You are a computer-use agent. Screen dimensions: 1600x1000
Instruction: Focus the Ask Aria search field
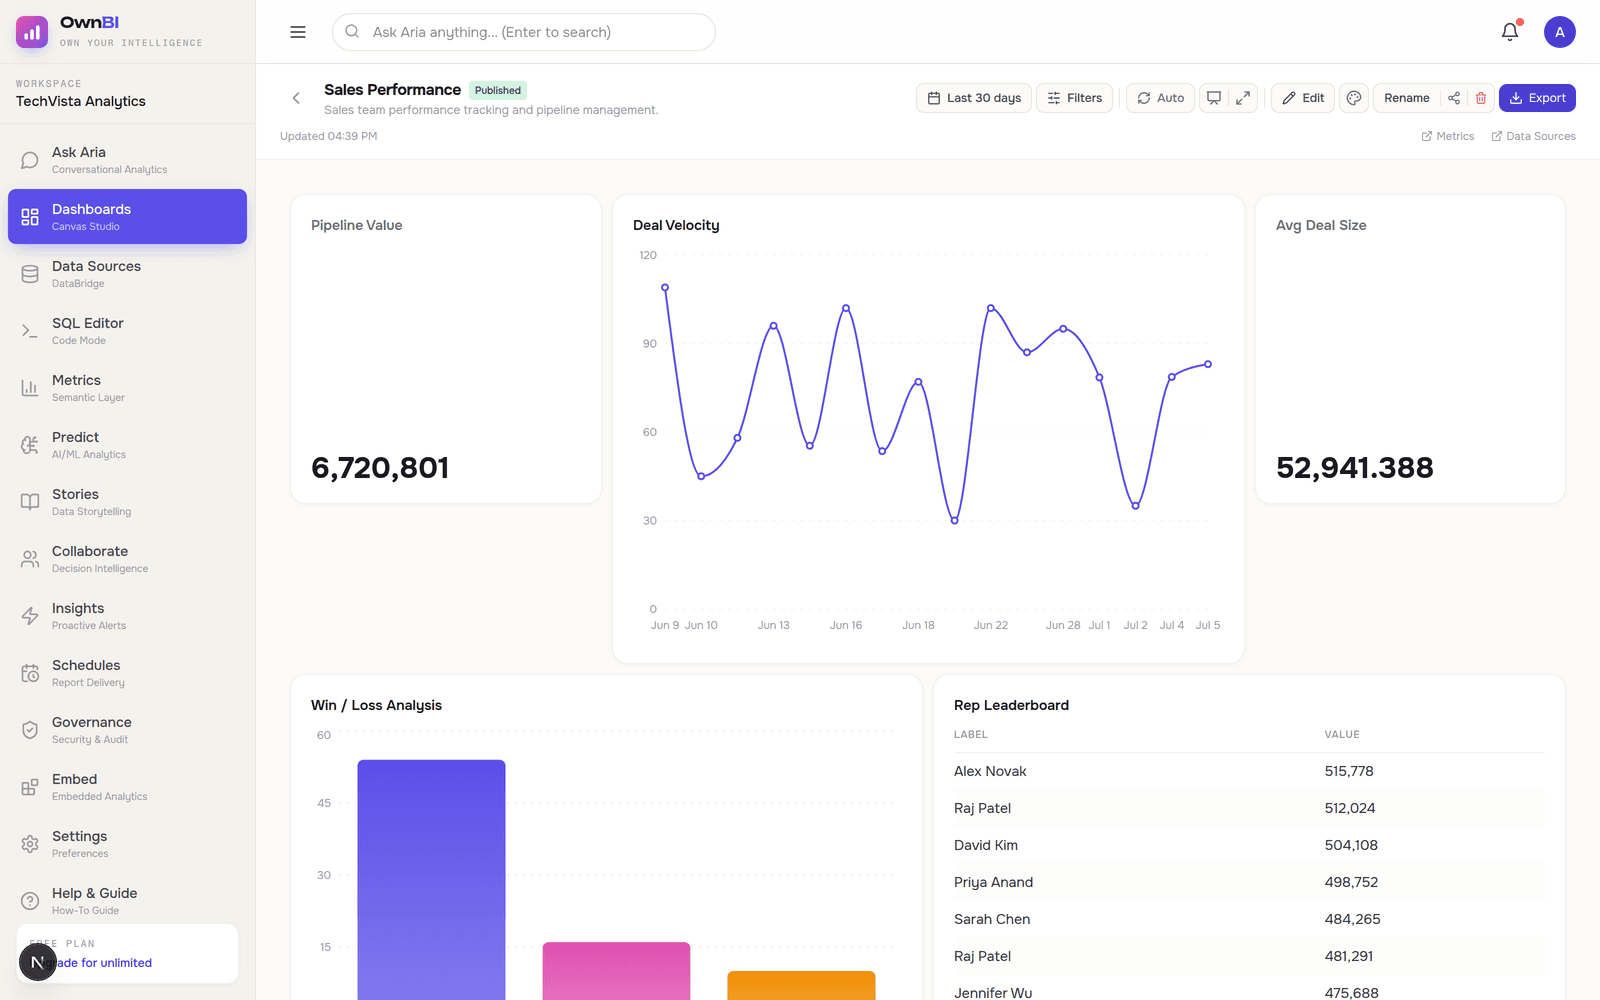pyautogui.click(x=524, y=32)
